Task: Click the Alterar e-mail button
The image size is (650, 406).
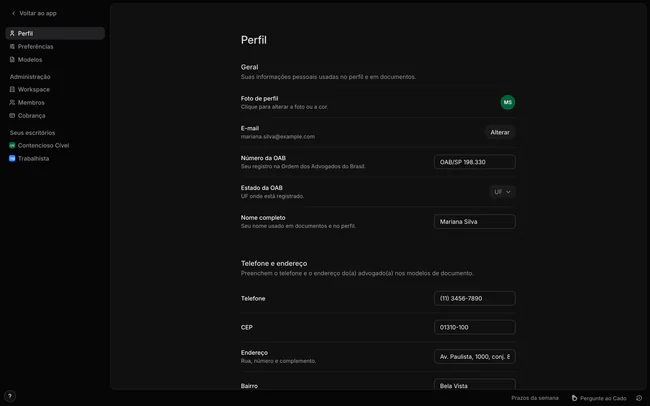Action: [x=500, y=132]
